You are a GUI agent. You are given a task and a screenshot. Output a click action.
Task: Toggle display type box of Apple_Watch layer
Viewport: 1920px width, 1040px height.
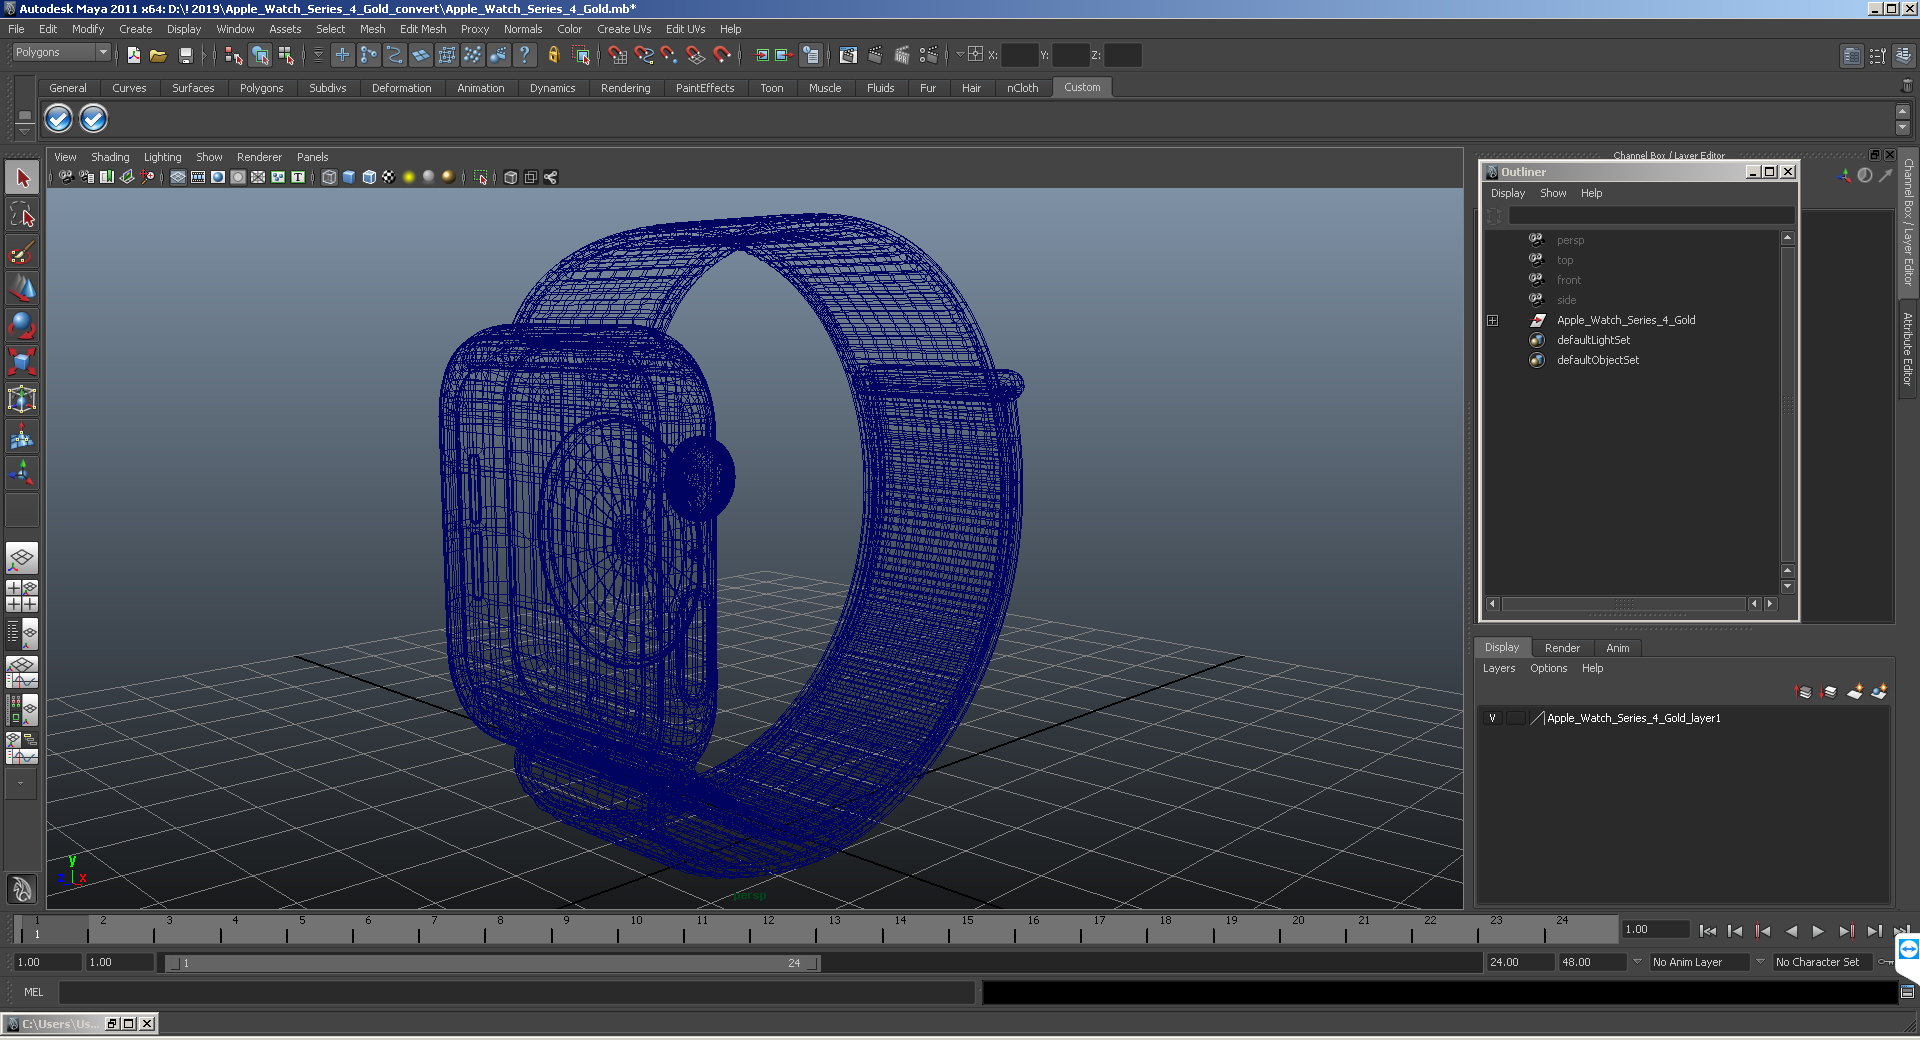click(x=1516, y=718)
